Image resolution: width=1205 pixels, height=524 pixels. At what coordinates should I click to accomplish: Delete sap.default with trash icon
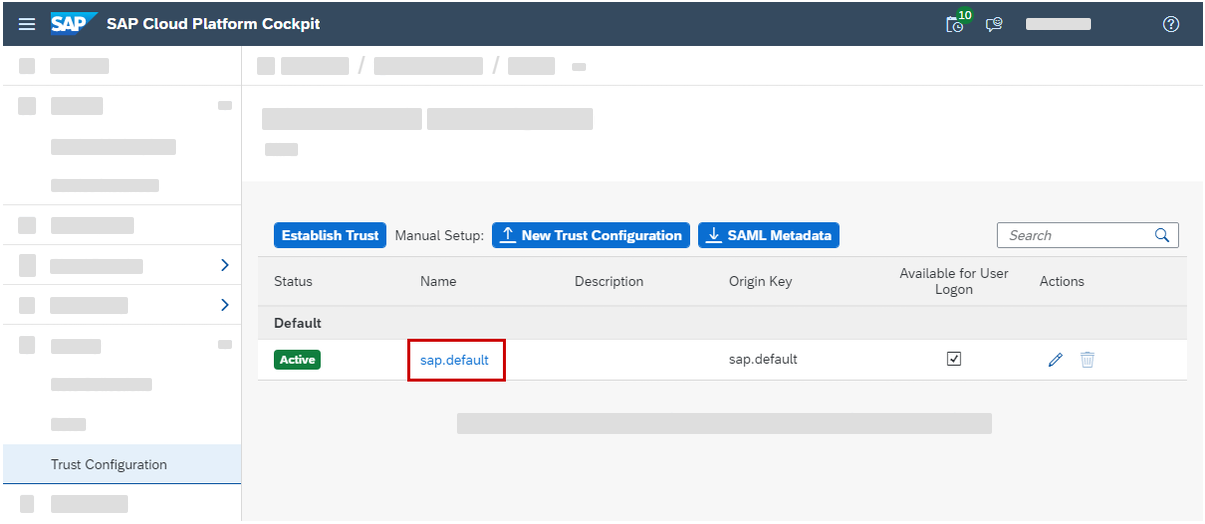point(1087,360)
